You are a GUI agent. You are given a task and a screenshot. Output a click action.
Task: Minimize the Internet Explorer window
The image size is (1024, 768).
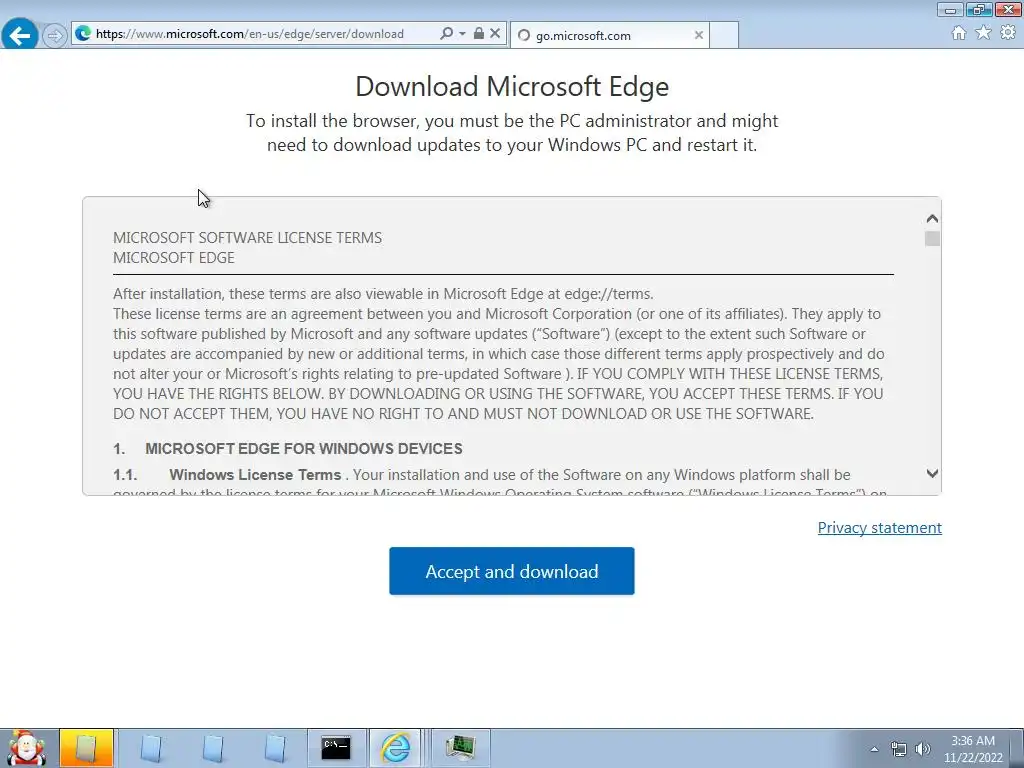[x=950, y=9]
